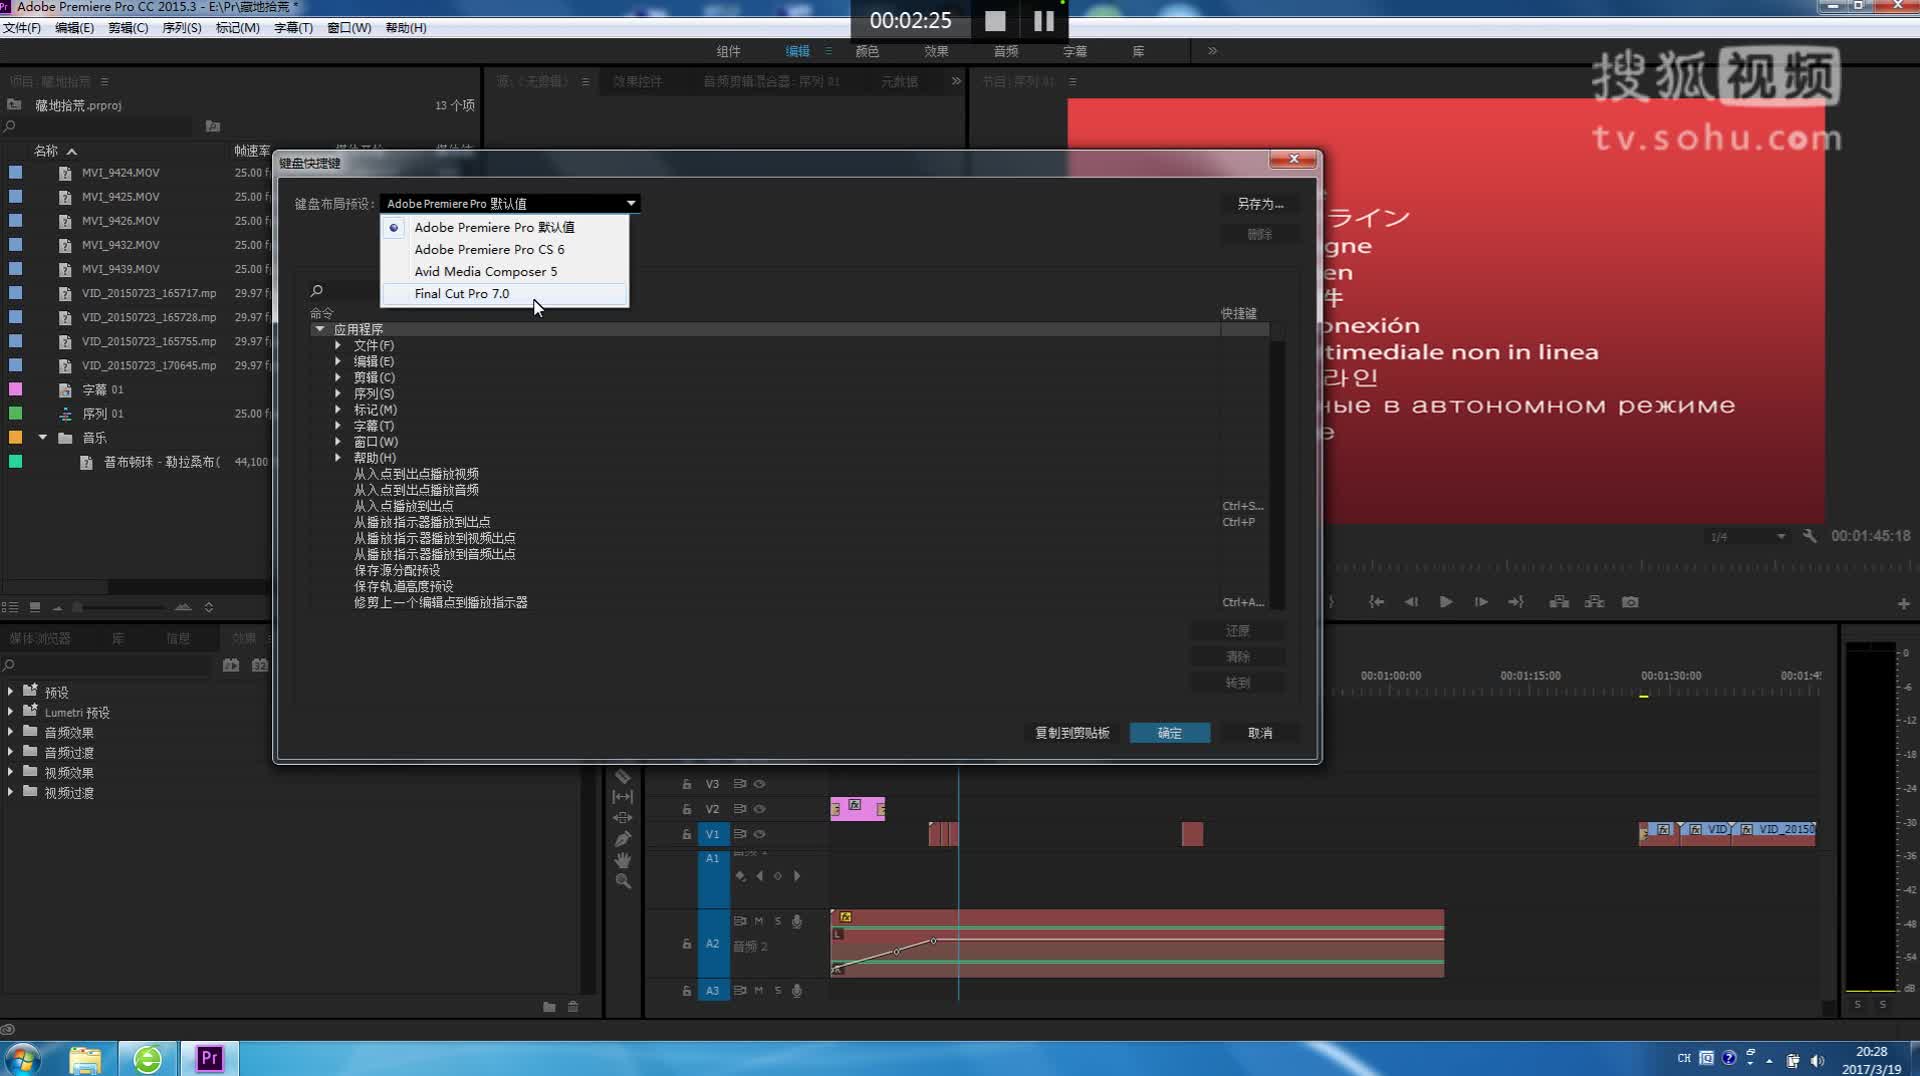Switch project panel to list view
The width and height of the screenshot is (1920, 1076).
pyautogui.click(x=10, y=607)
